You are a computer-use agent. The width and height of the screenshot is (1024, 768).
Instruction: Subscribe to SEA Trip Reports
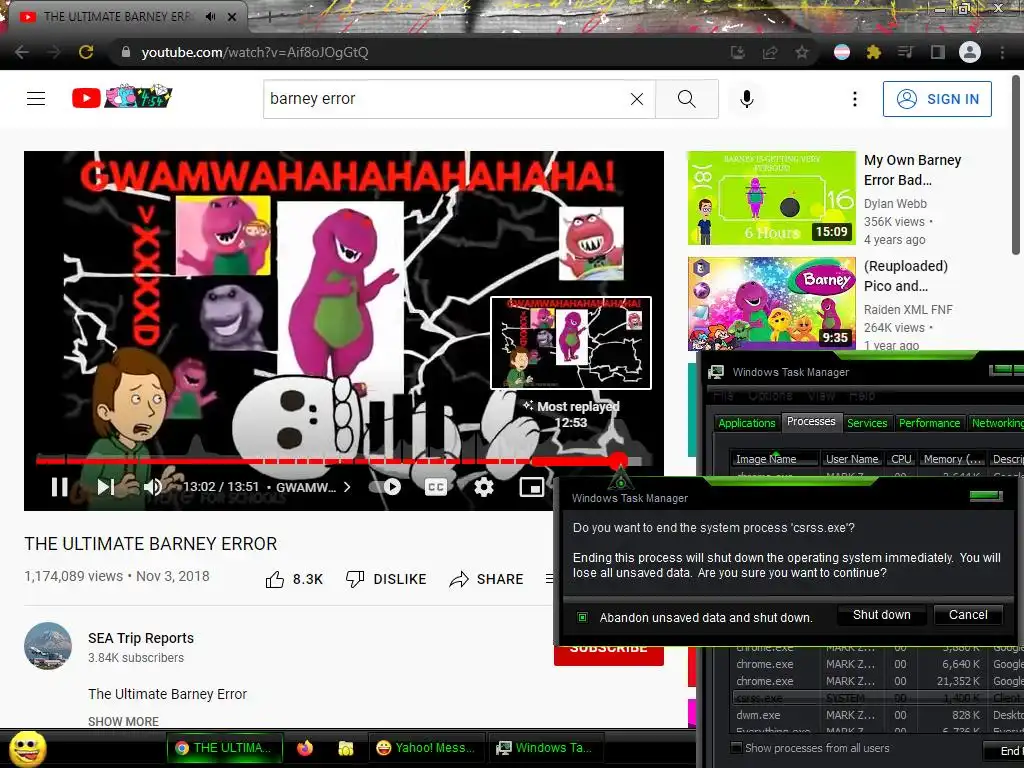[609, 655]
